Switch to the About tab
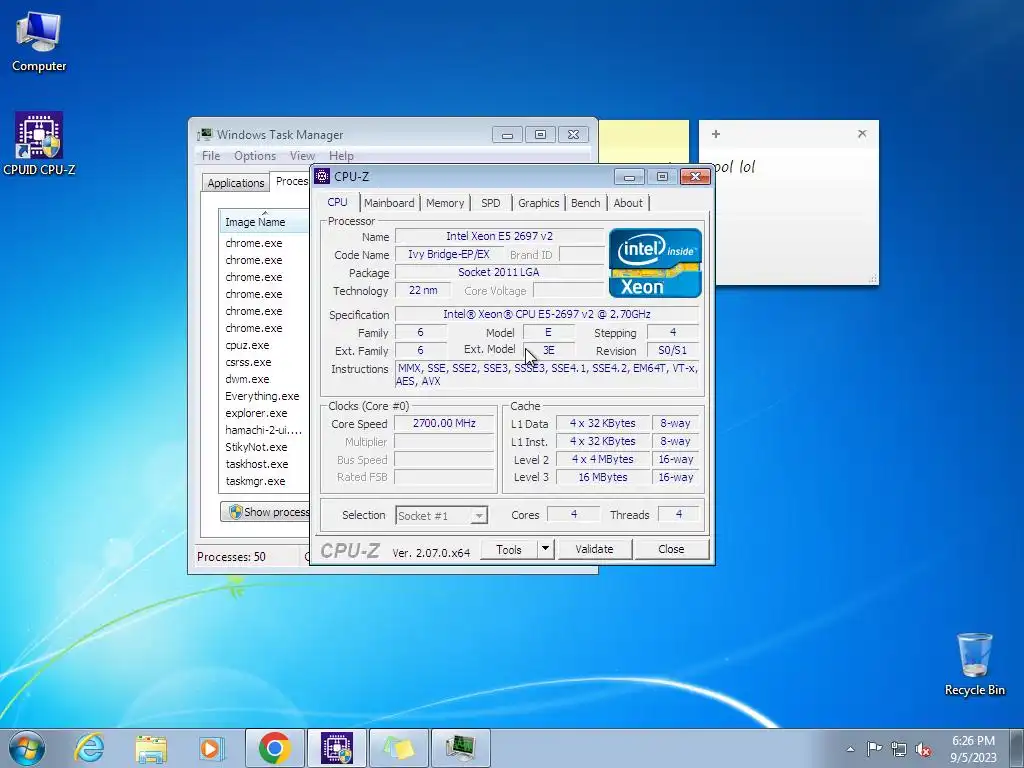This screenshot has width=1024, height=768. coord(628,202)
